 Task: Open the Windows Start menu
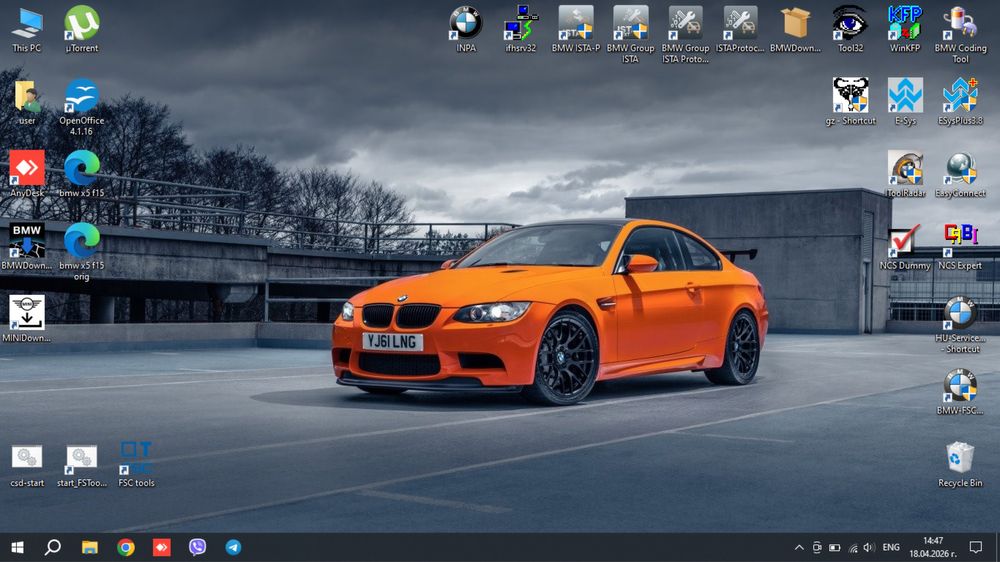tap(18, 547)
